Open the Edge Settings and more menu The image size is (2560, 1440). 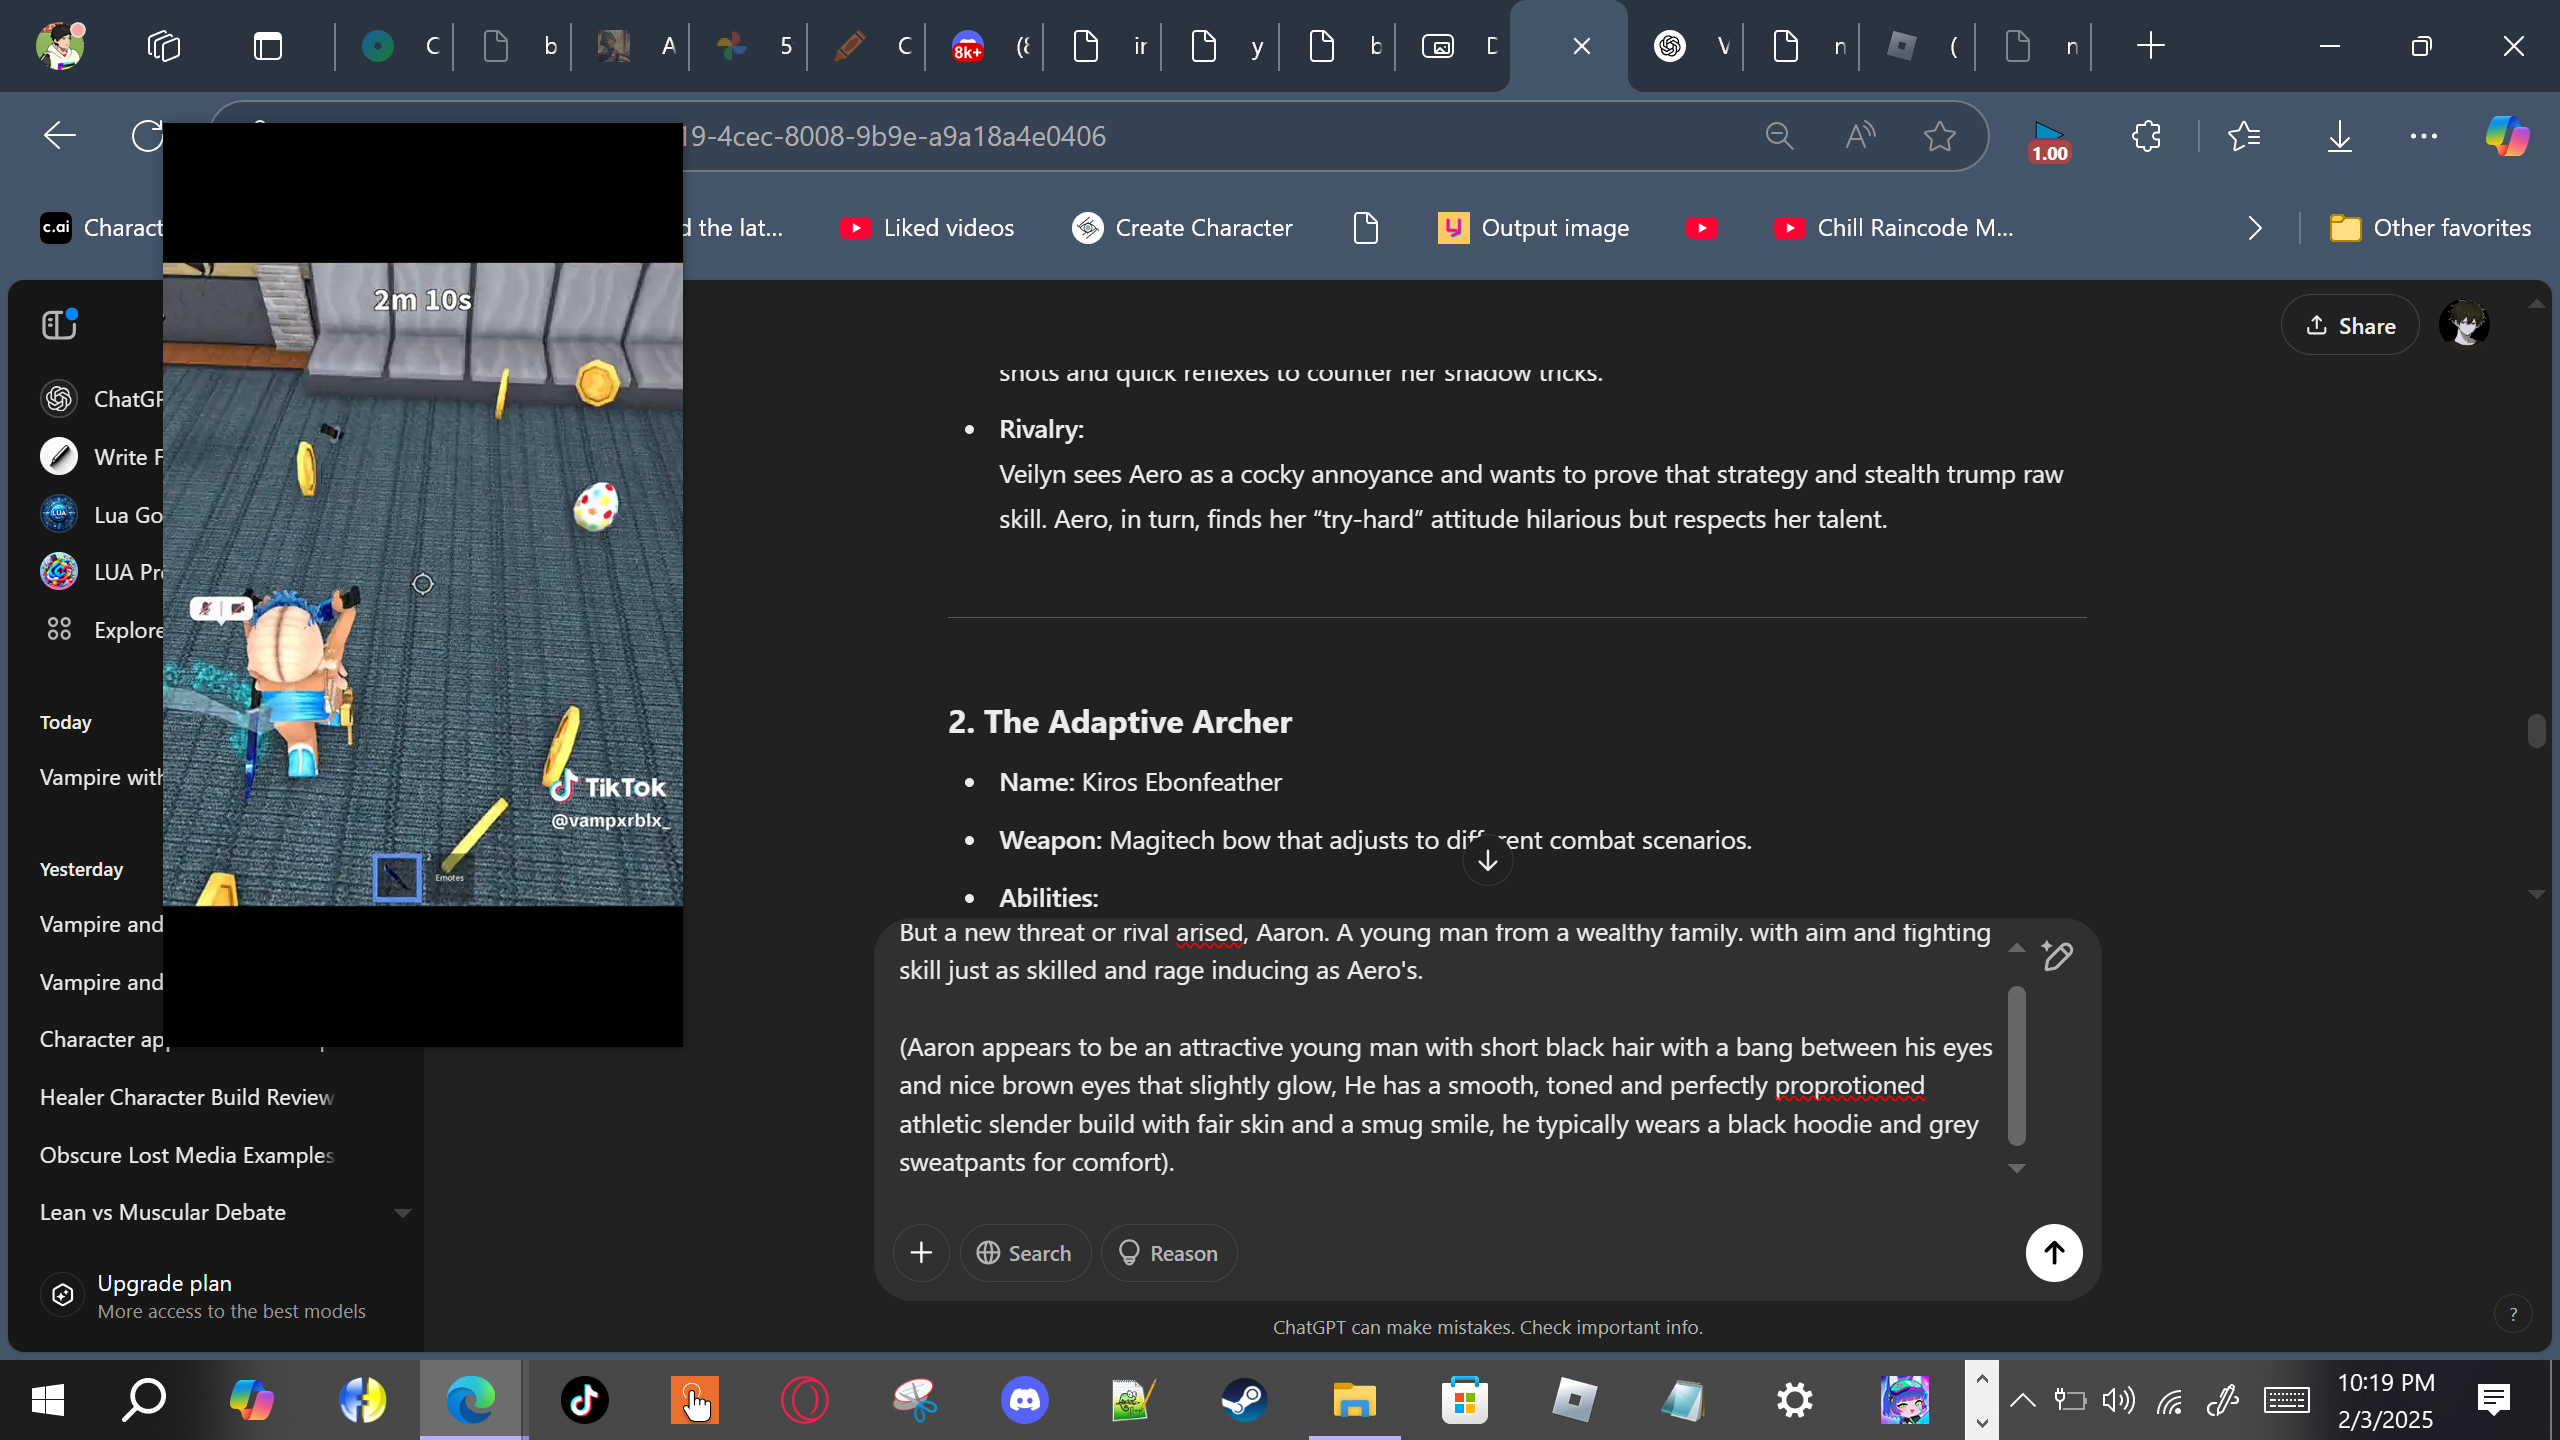[2424, 136]
